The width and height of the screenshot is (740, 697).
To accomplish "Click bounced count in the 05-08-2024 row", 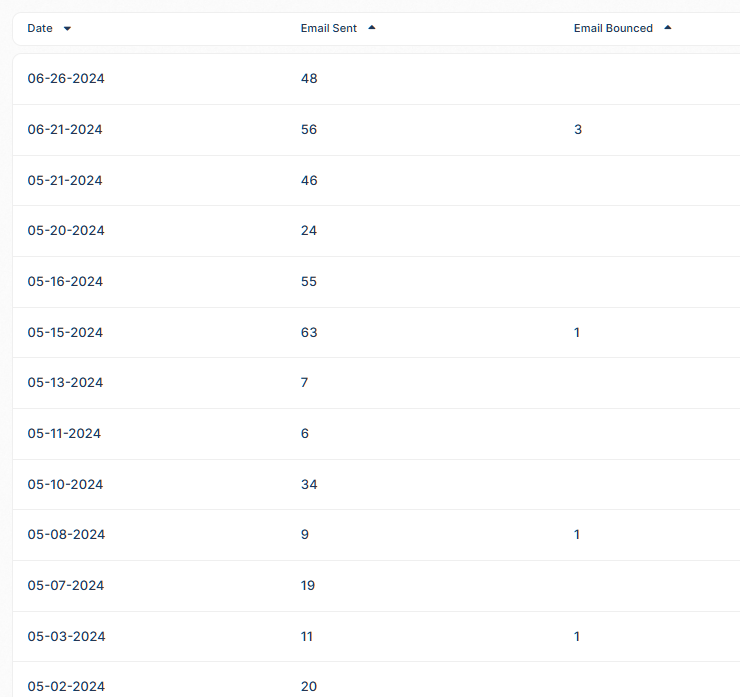I will (577, 535).
